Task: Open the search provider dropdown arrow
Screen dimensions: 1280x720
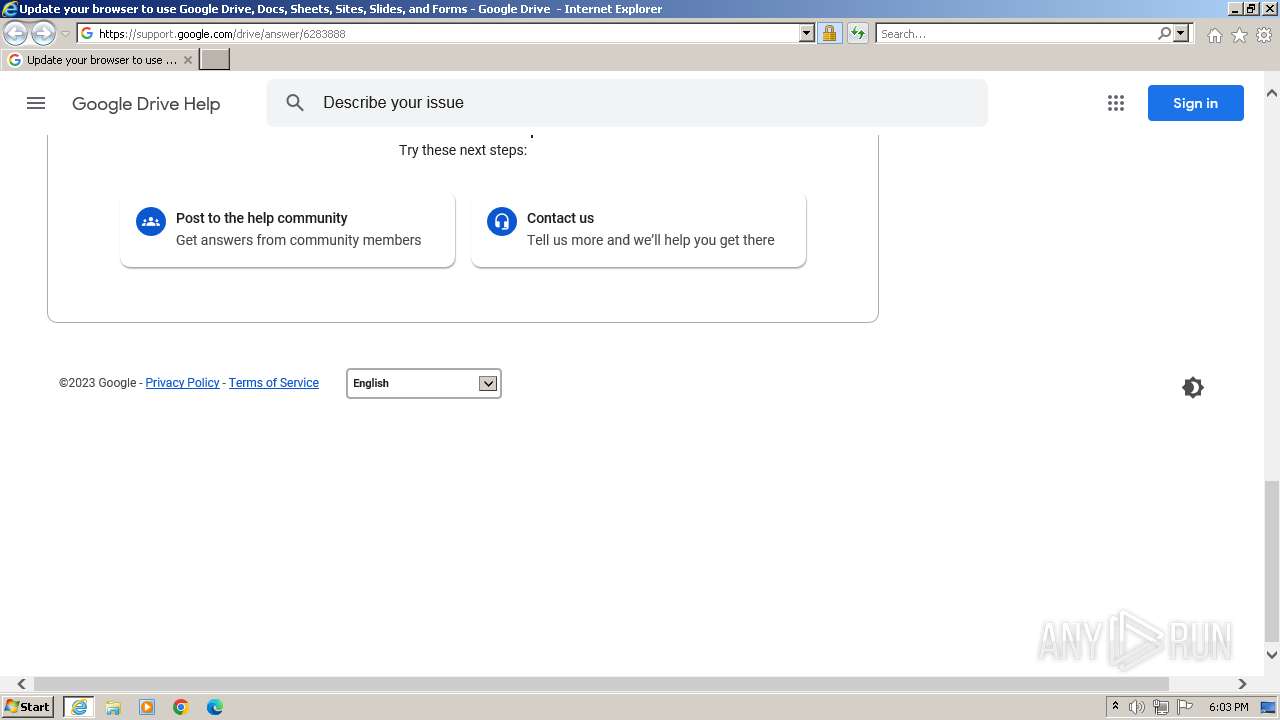Action: pyautogui.click(x=1181, y=34)
